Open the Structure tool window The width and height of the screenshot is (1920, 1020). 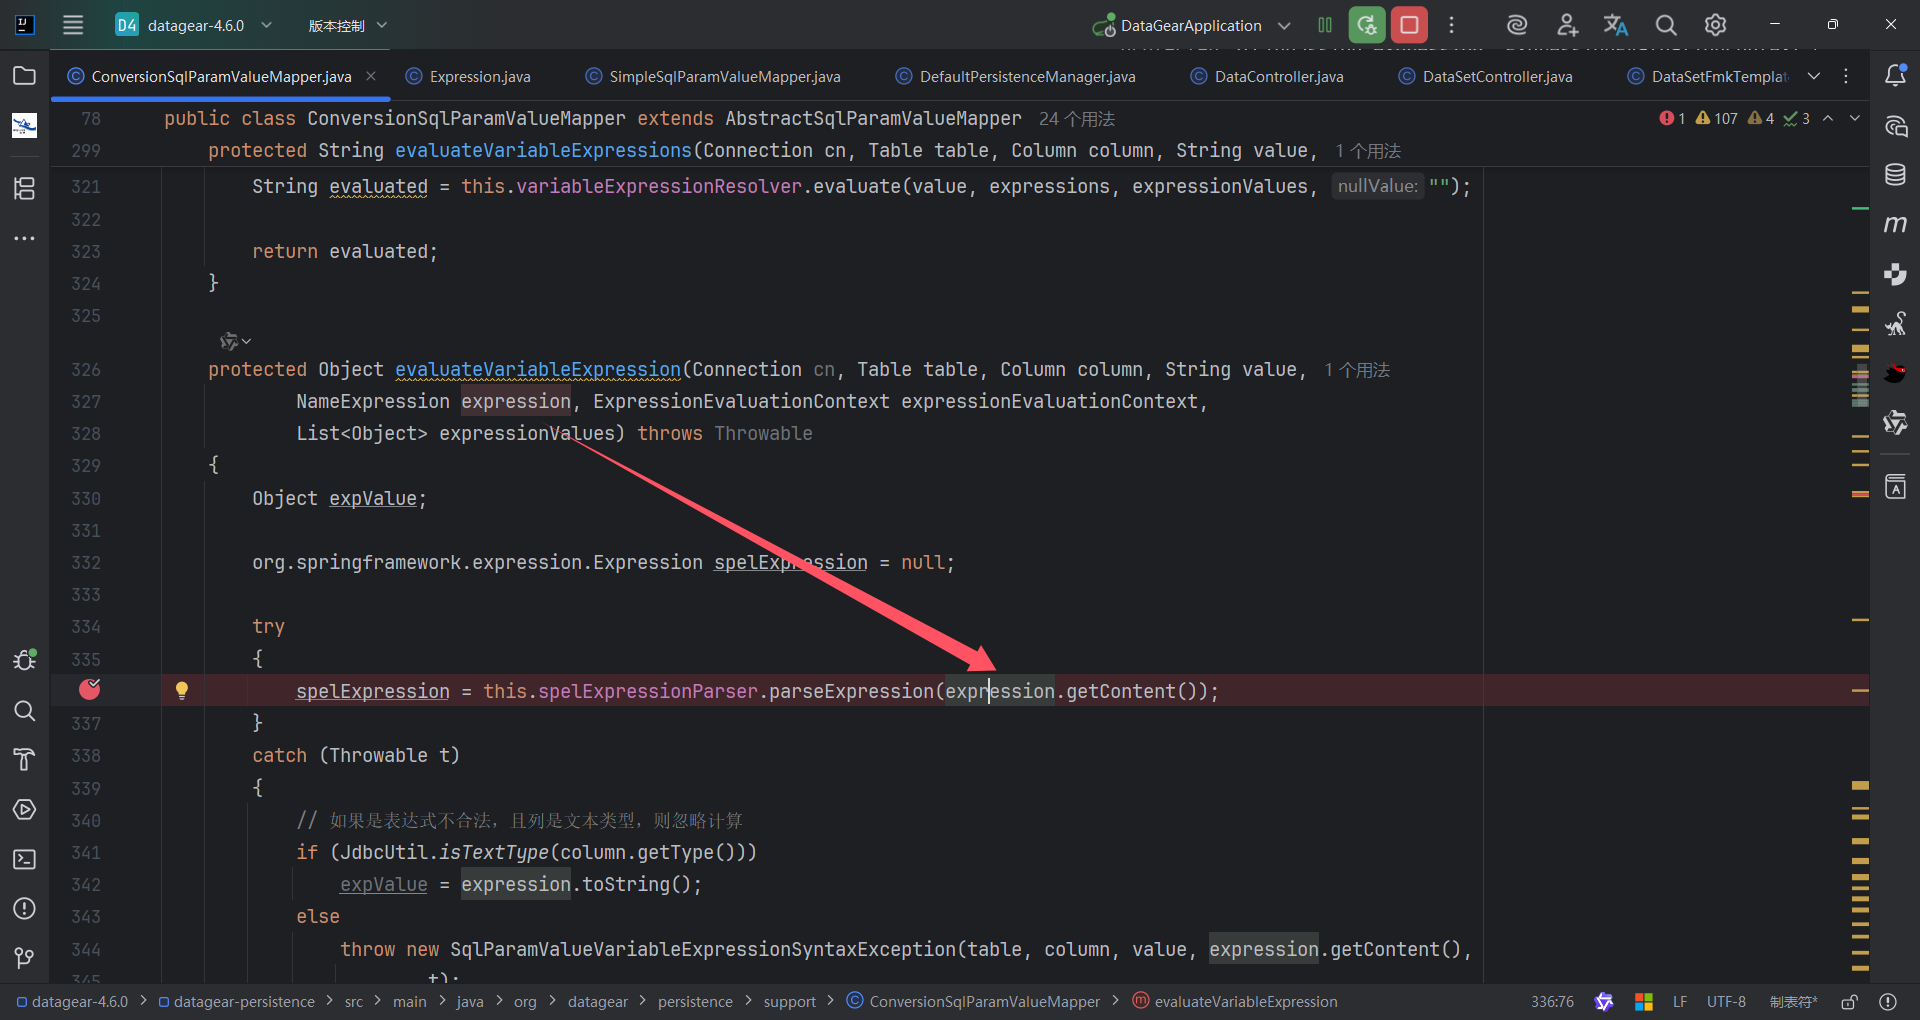point(24,188)
